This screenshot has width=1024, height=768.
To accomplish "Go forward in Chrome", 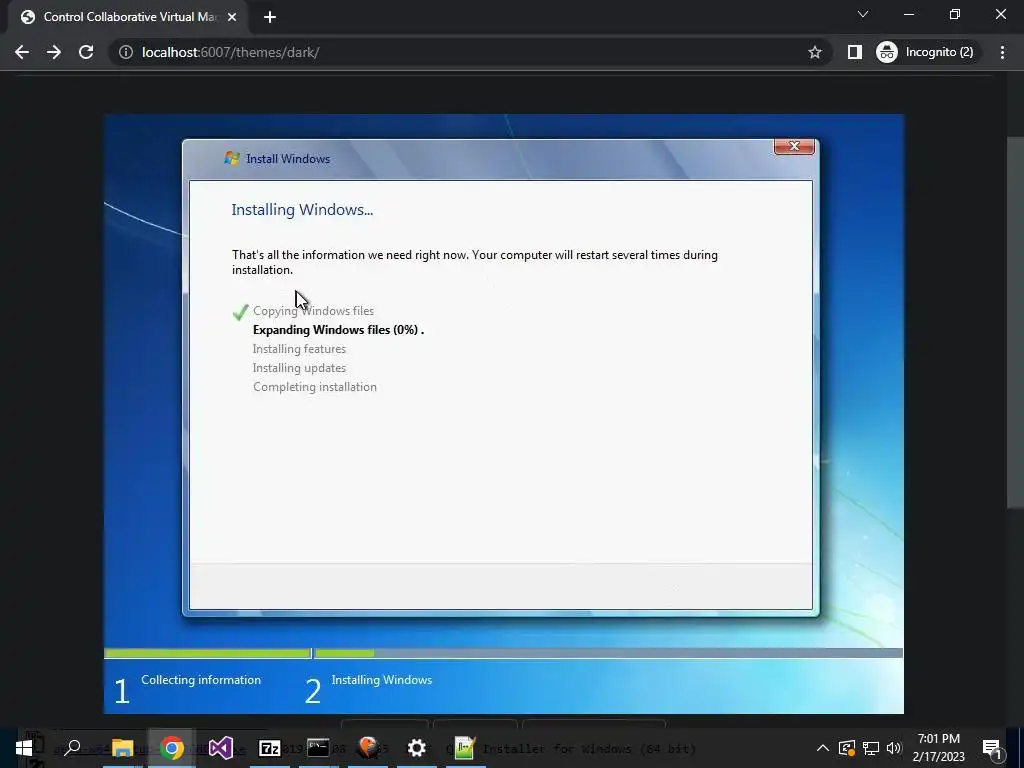I will click(x=54, y=52).
